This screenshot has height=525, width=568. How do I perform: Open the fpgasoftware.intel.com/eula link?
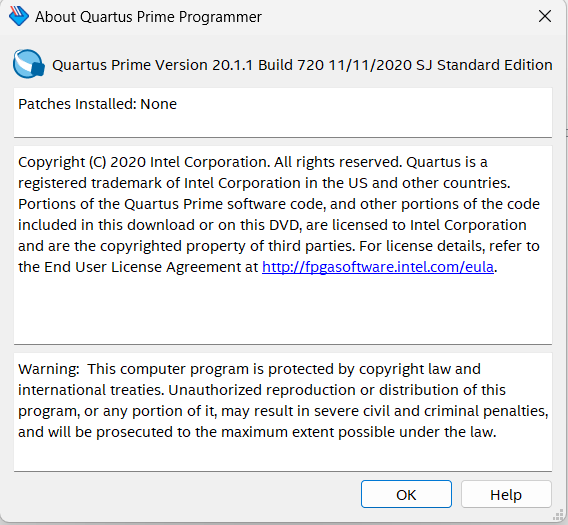click(x=378, y=267)
